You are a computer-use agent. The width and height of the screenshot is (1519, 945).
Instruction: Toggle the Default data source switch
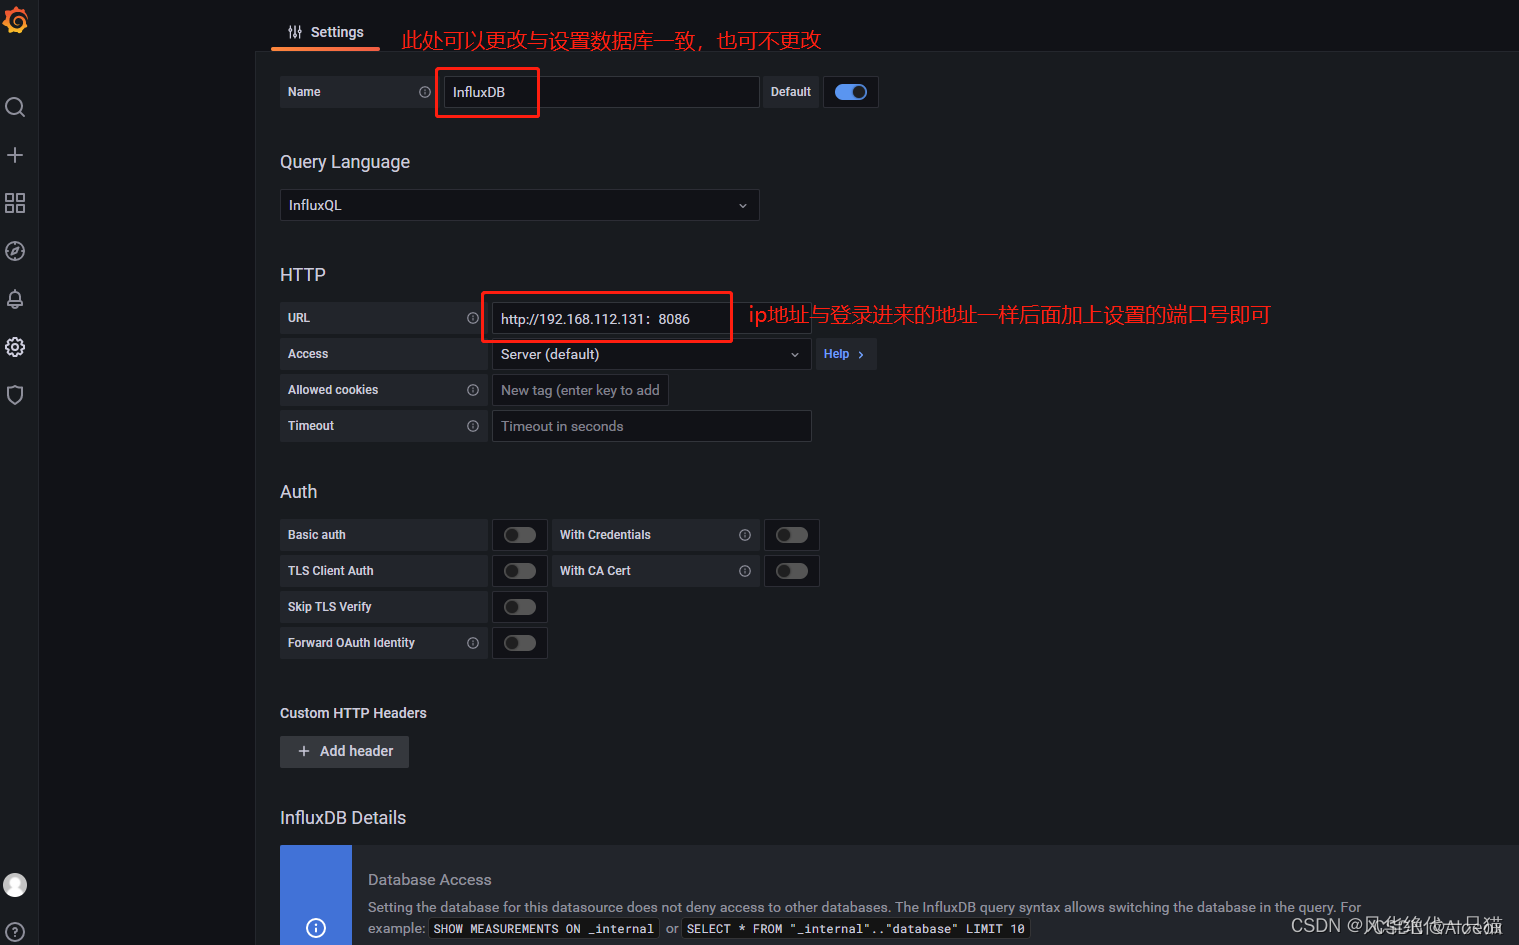coord(851,92)
